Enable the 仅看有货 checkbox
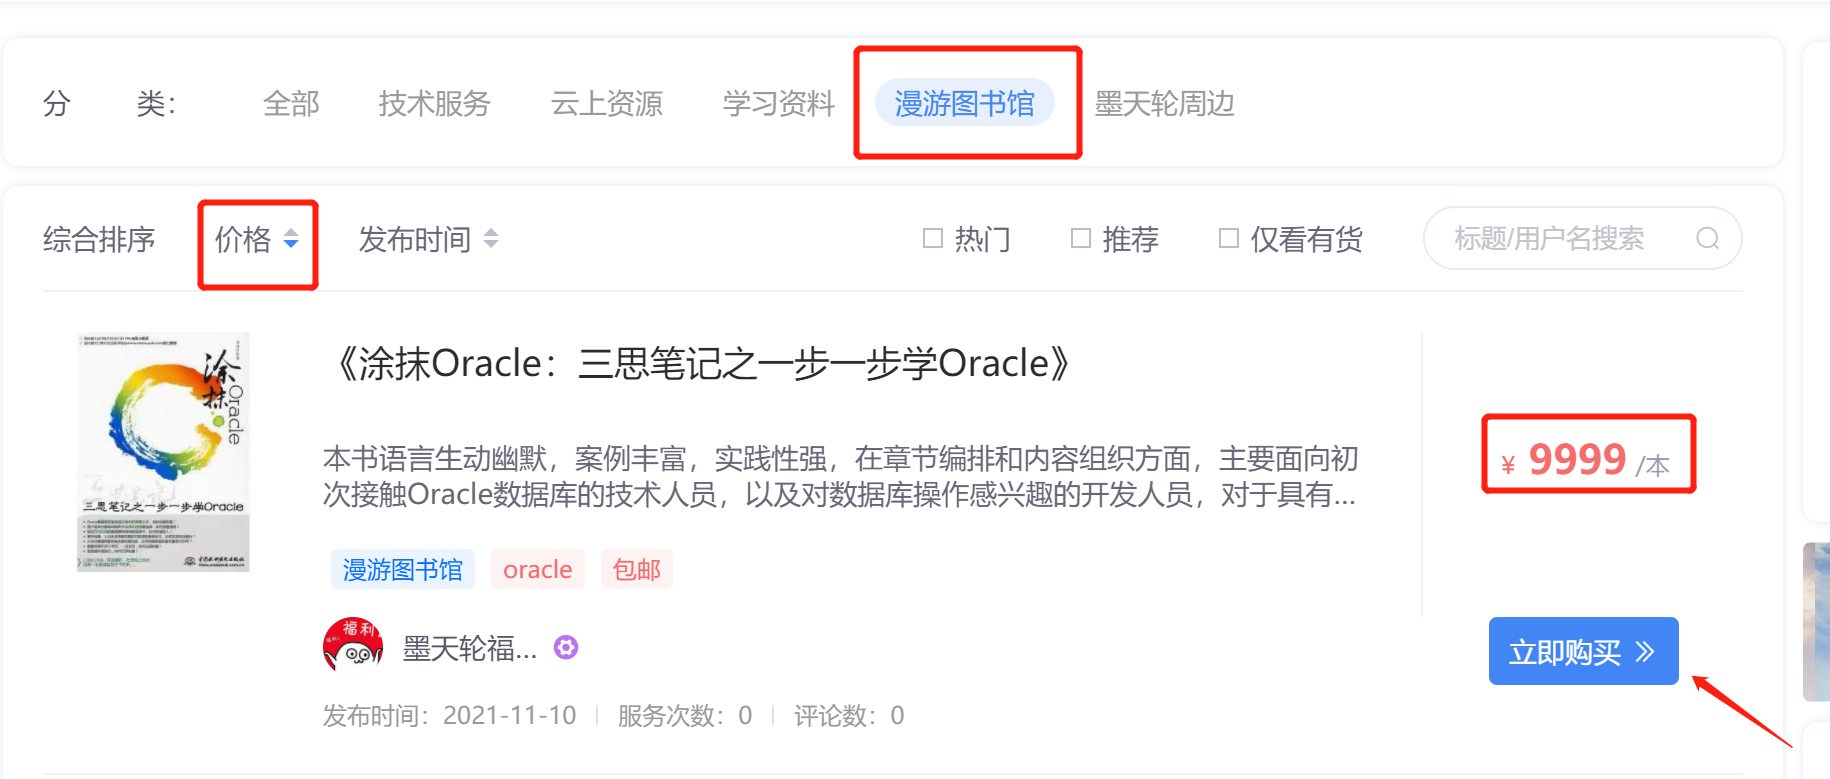This screenshot has width=1830, height=779. 1229,238
